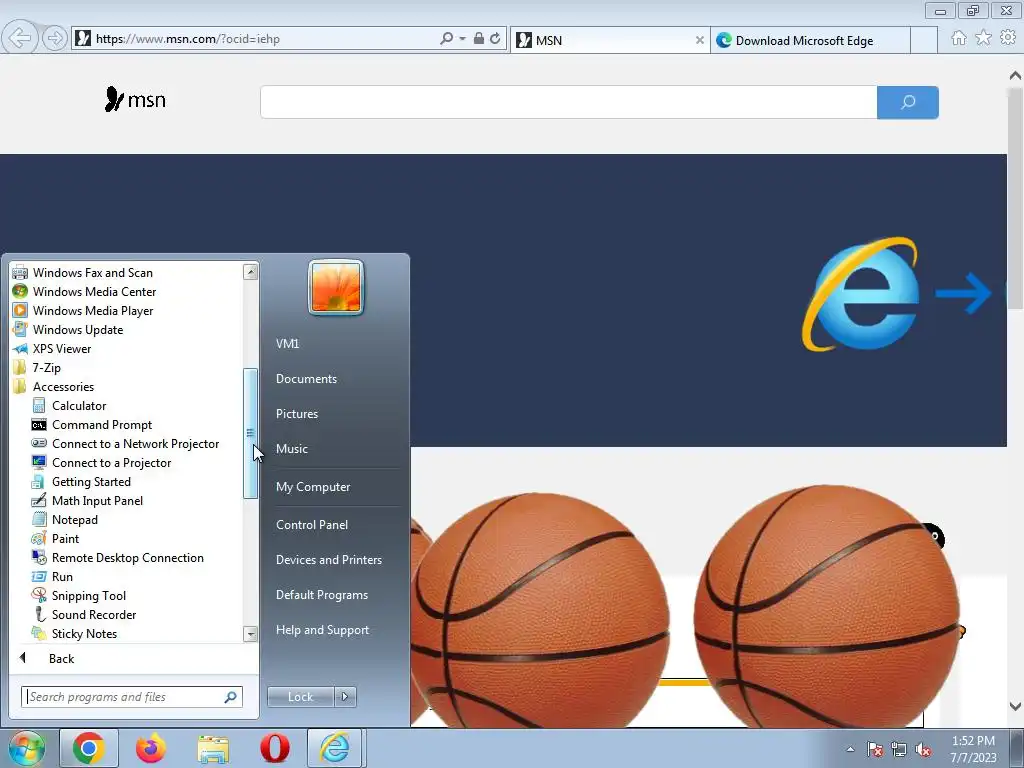The image size is (1024, 768).
Task: Expand the 7-Zip folder
Action: (46, 368)
